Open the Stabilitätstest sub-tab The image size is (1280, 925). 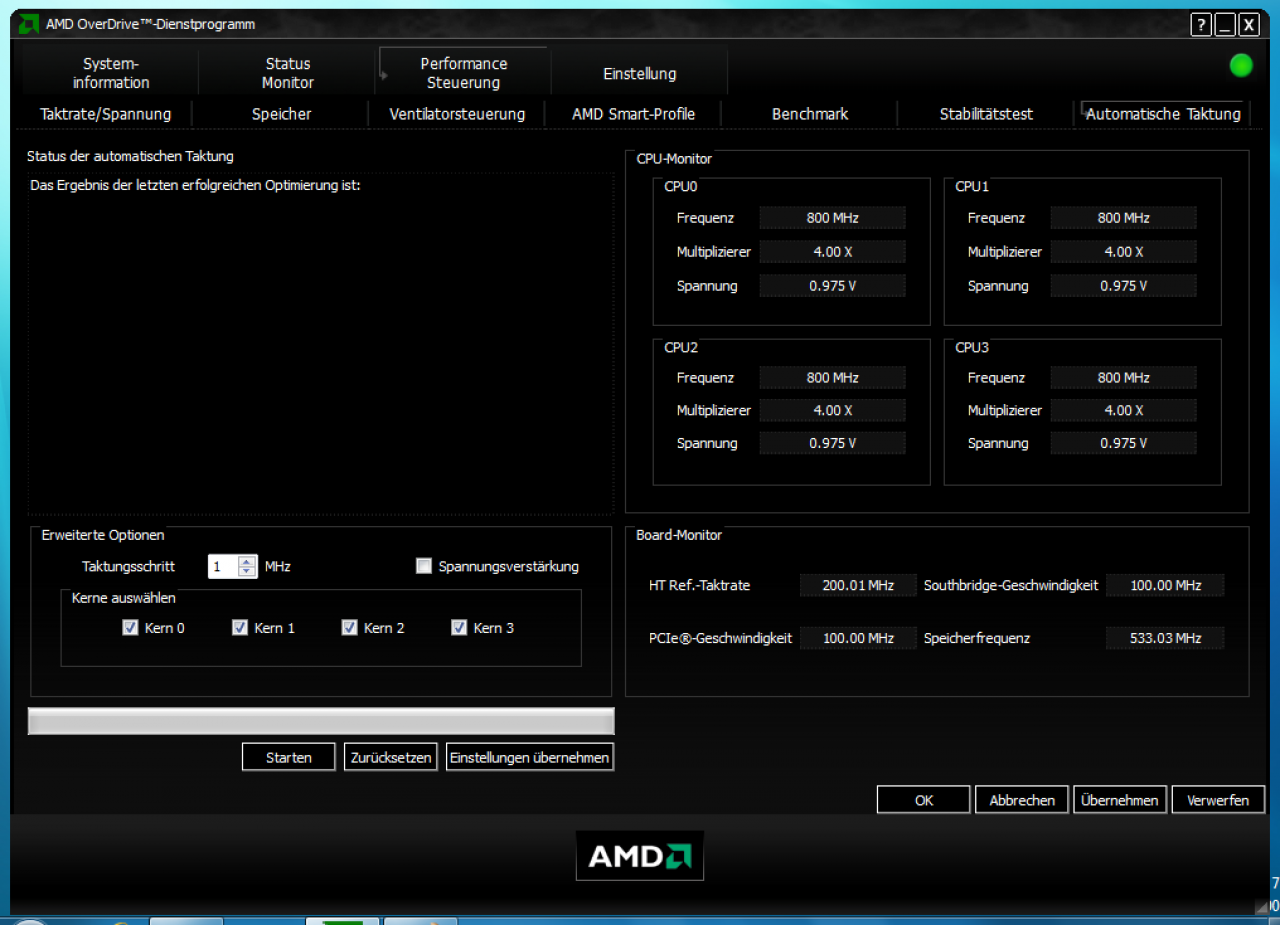pyautogui.click(x=986, y=114)
